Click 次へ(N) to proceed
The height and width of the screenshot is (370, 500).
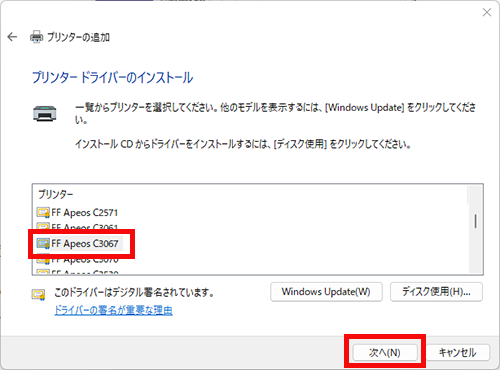point(385,352)
